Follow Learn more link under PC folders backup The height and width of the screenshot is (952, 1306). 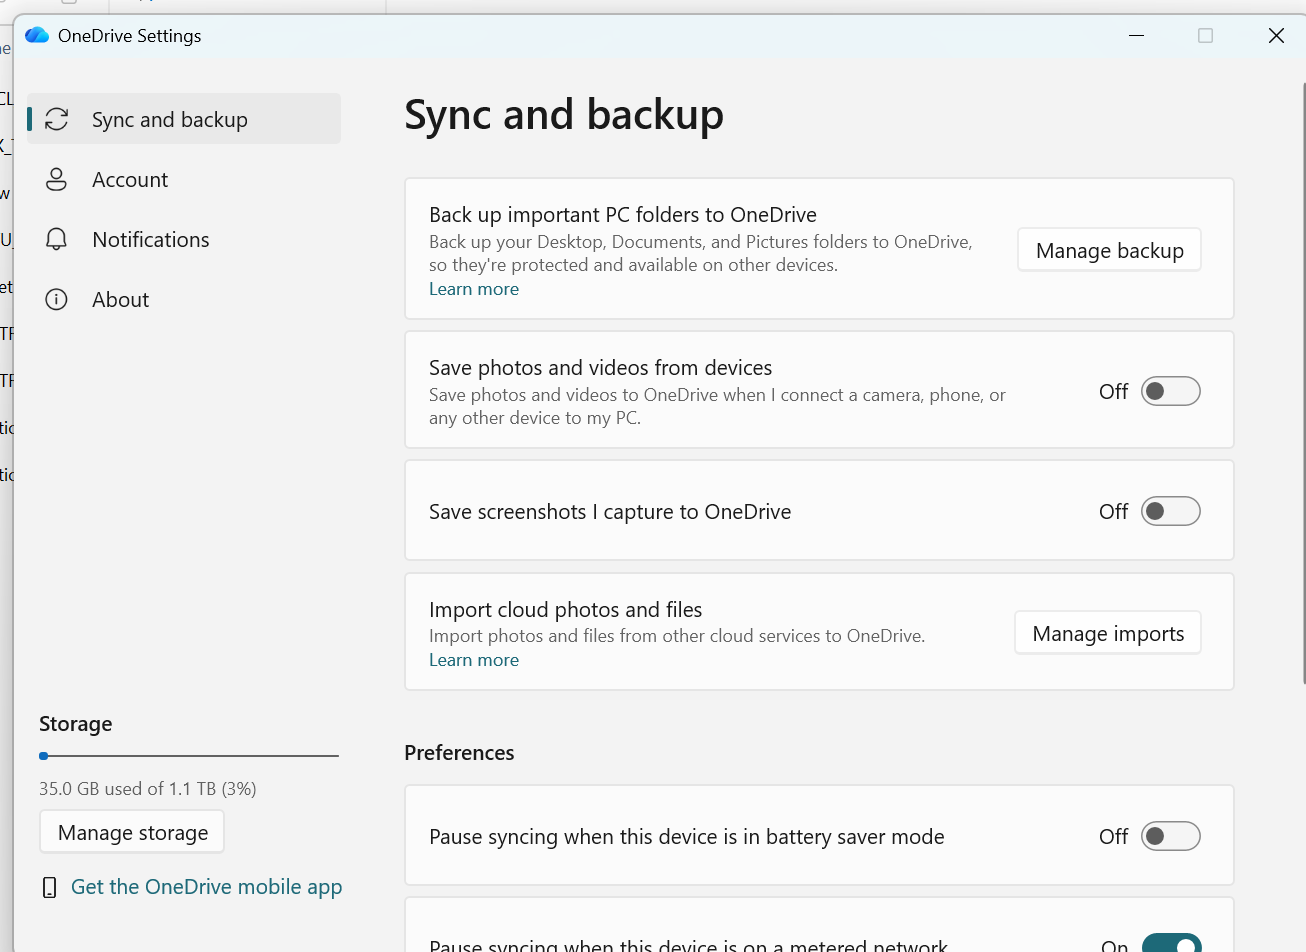[x=474, y=289]
